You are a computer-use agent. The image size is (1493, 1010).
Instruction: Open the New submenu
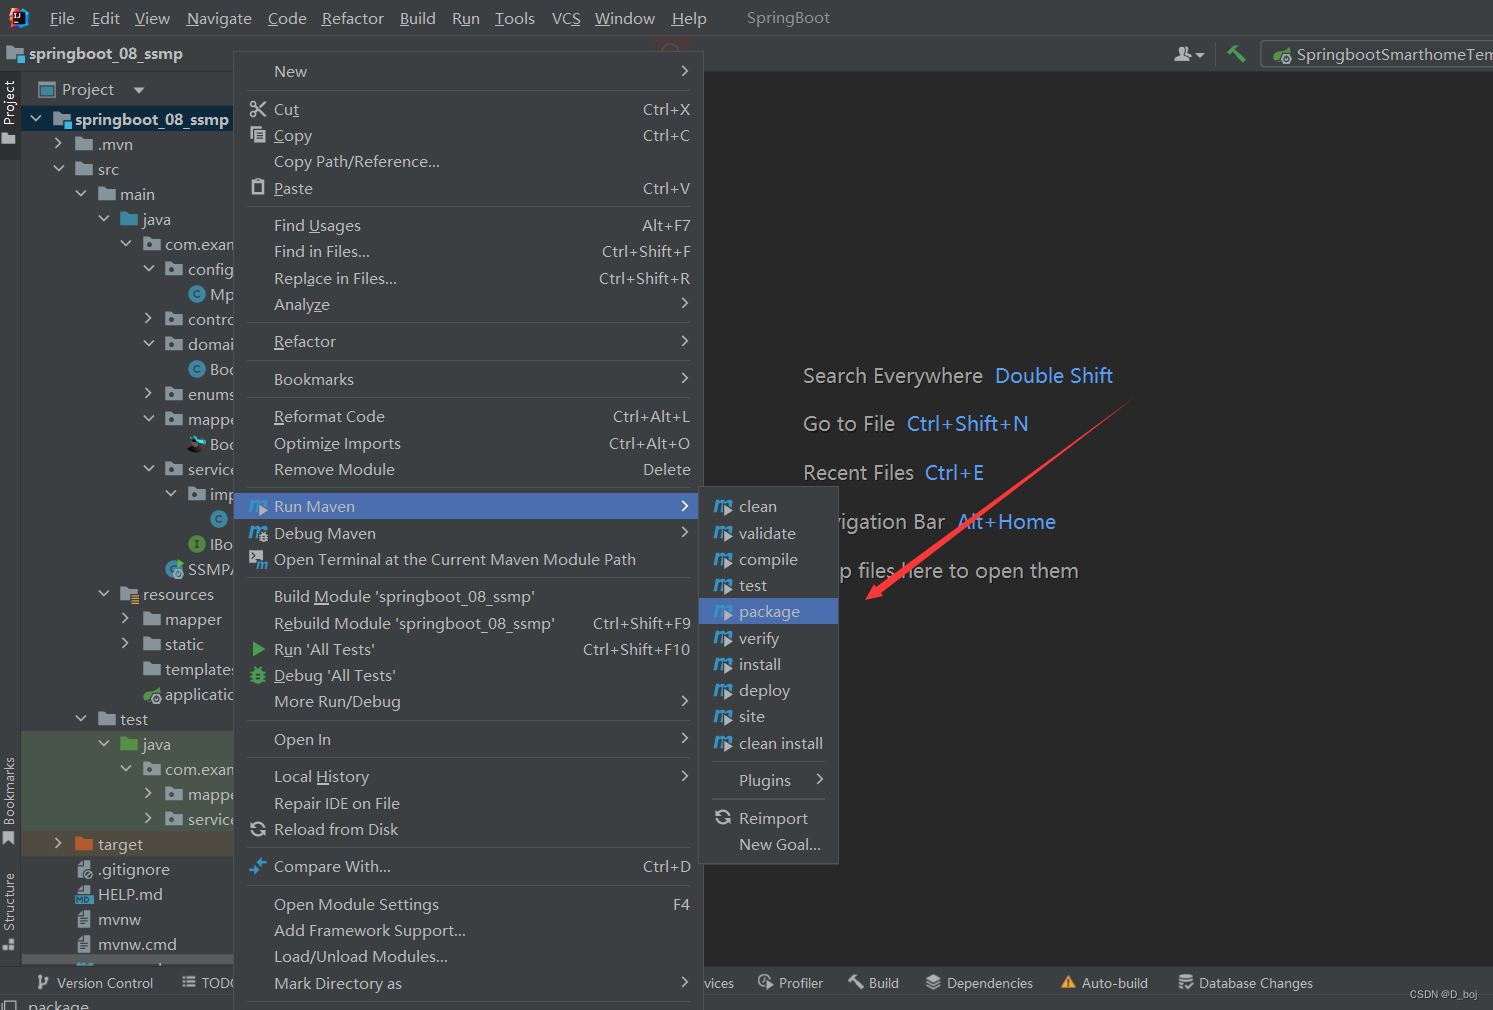tap(468, 72)
